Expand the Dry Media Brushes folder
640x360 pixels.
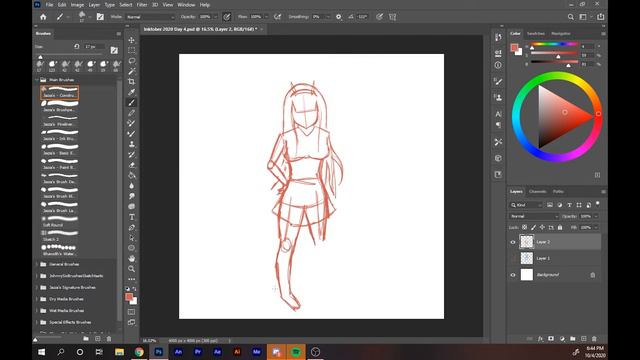pyautogui.click(x=37, y=299)
